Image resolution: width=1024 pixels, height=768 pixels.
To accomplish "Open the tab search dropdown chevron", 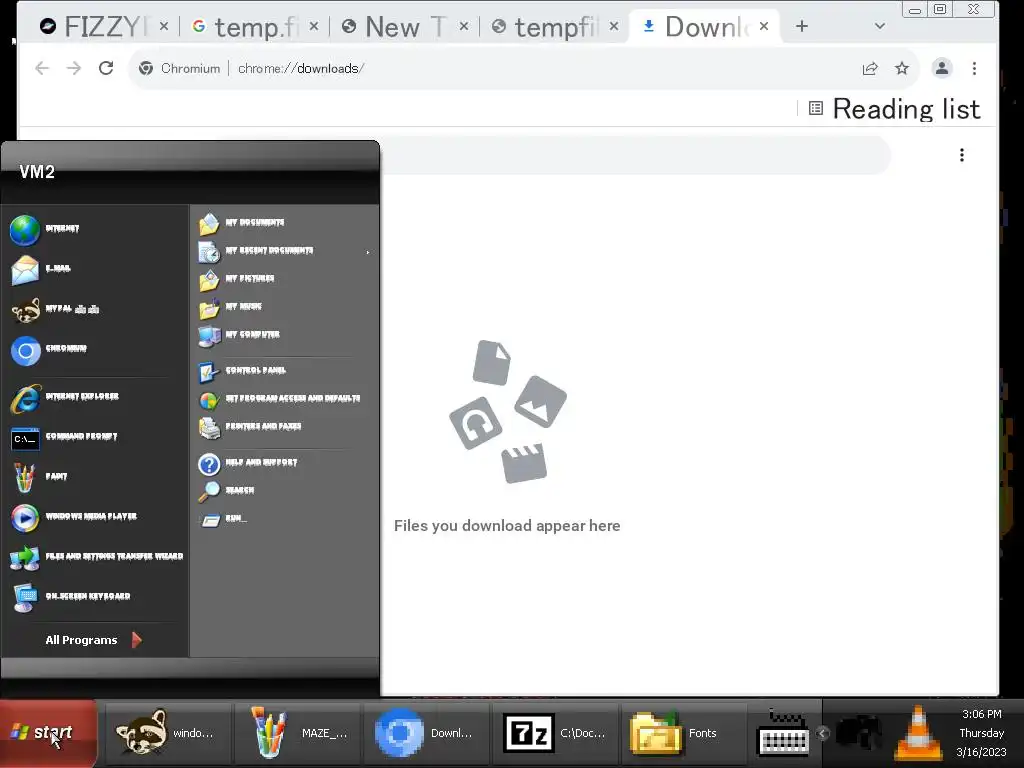I will 880,26.
